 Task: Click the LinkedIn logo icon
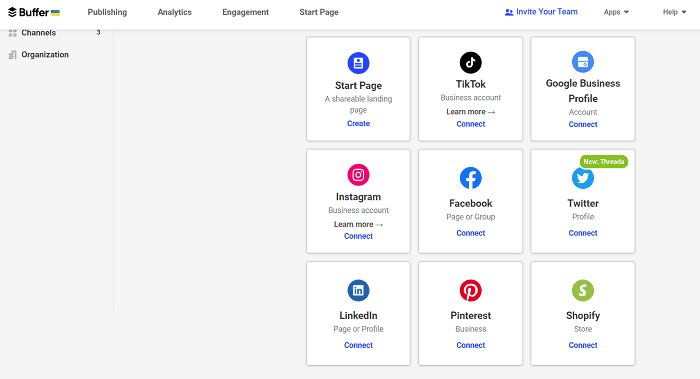click(x=358, y=291)
